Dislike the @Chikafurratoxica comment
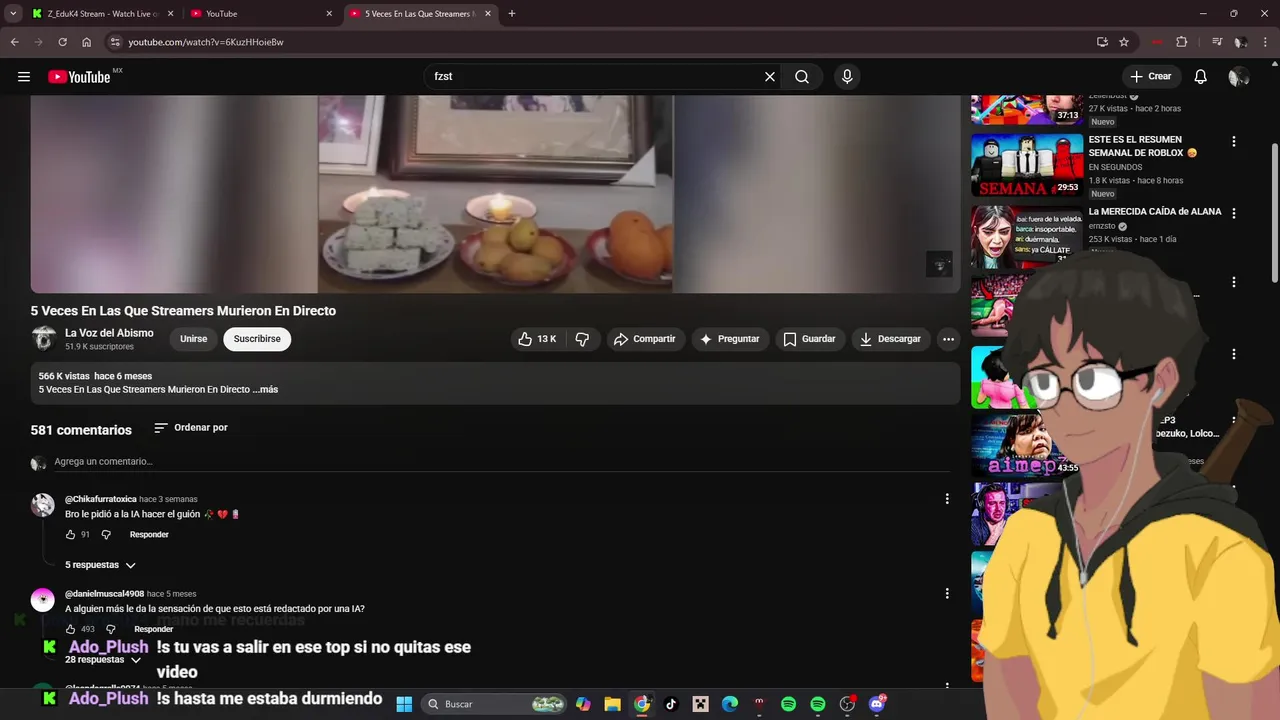 click(106, 535)
